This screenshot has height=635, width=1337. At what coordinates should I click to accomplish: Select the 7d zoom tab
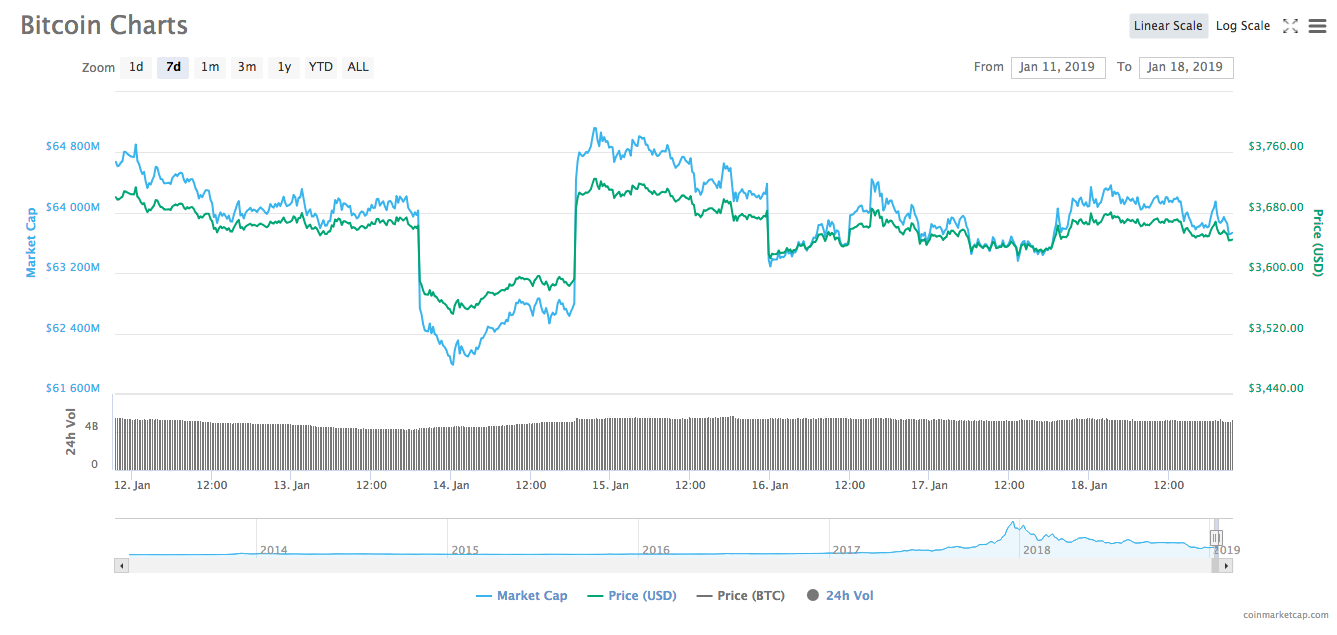click(172, 67)
